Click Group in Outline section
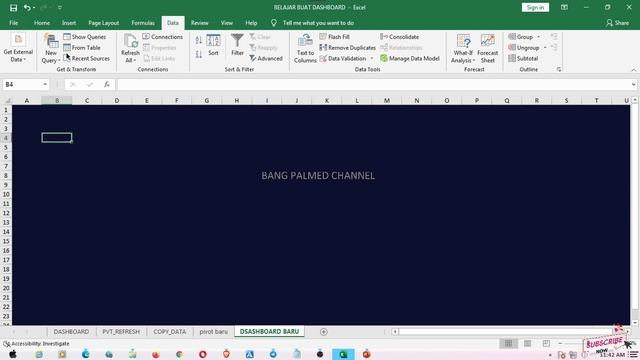This screenshot has height=360, width=640. 521,37
